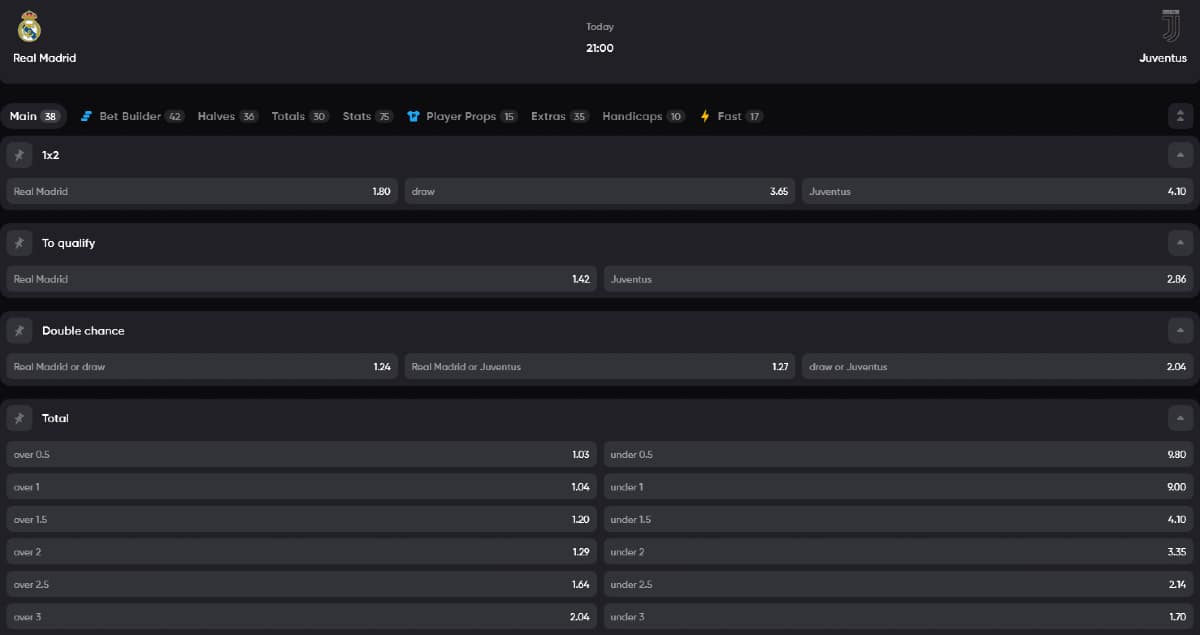Choose over 1.5 at 1.20

click(301, 519)
